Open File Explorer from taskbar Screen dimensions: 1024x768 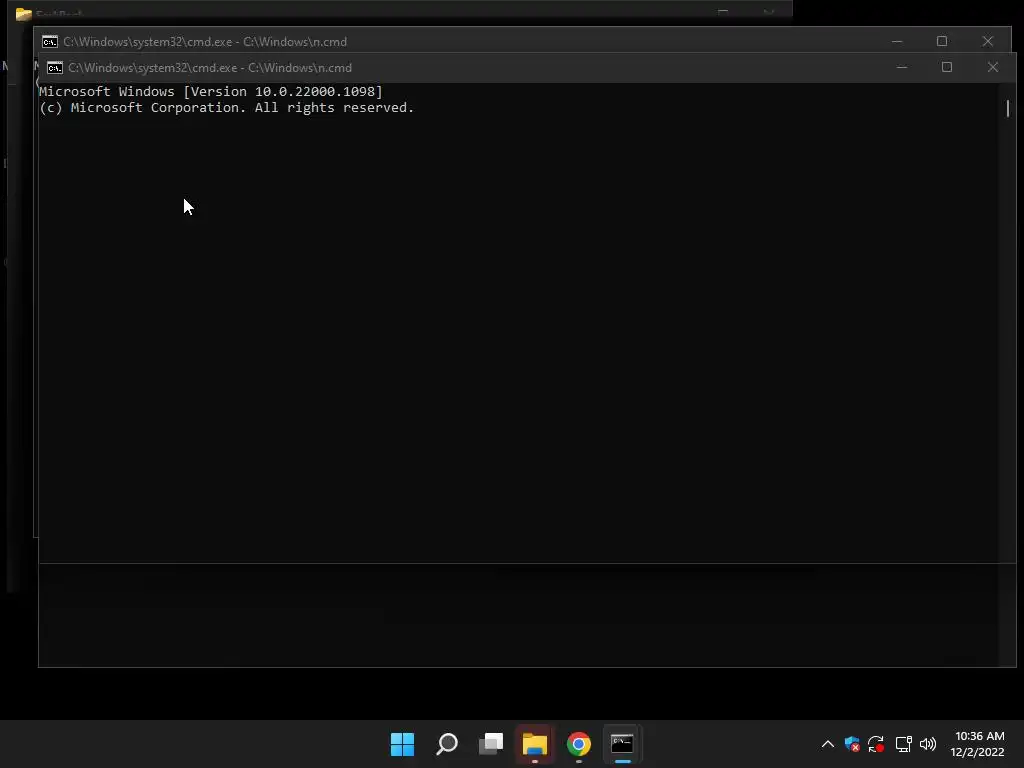(535, 744)
